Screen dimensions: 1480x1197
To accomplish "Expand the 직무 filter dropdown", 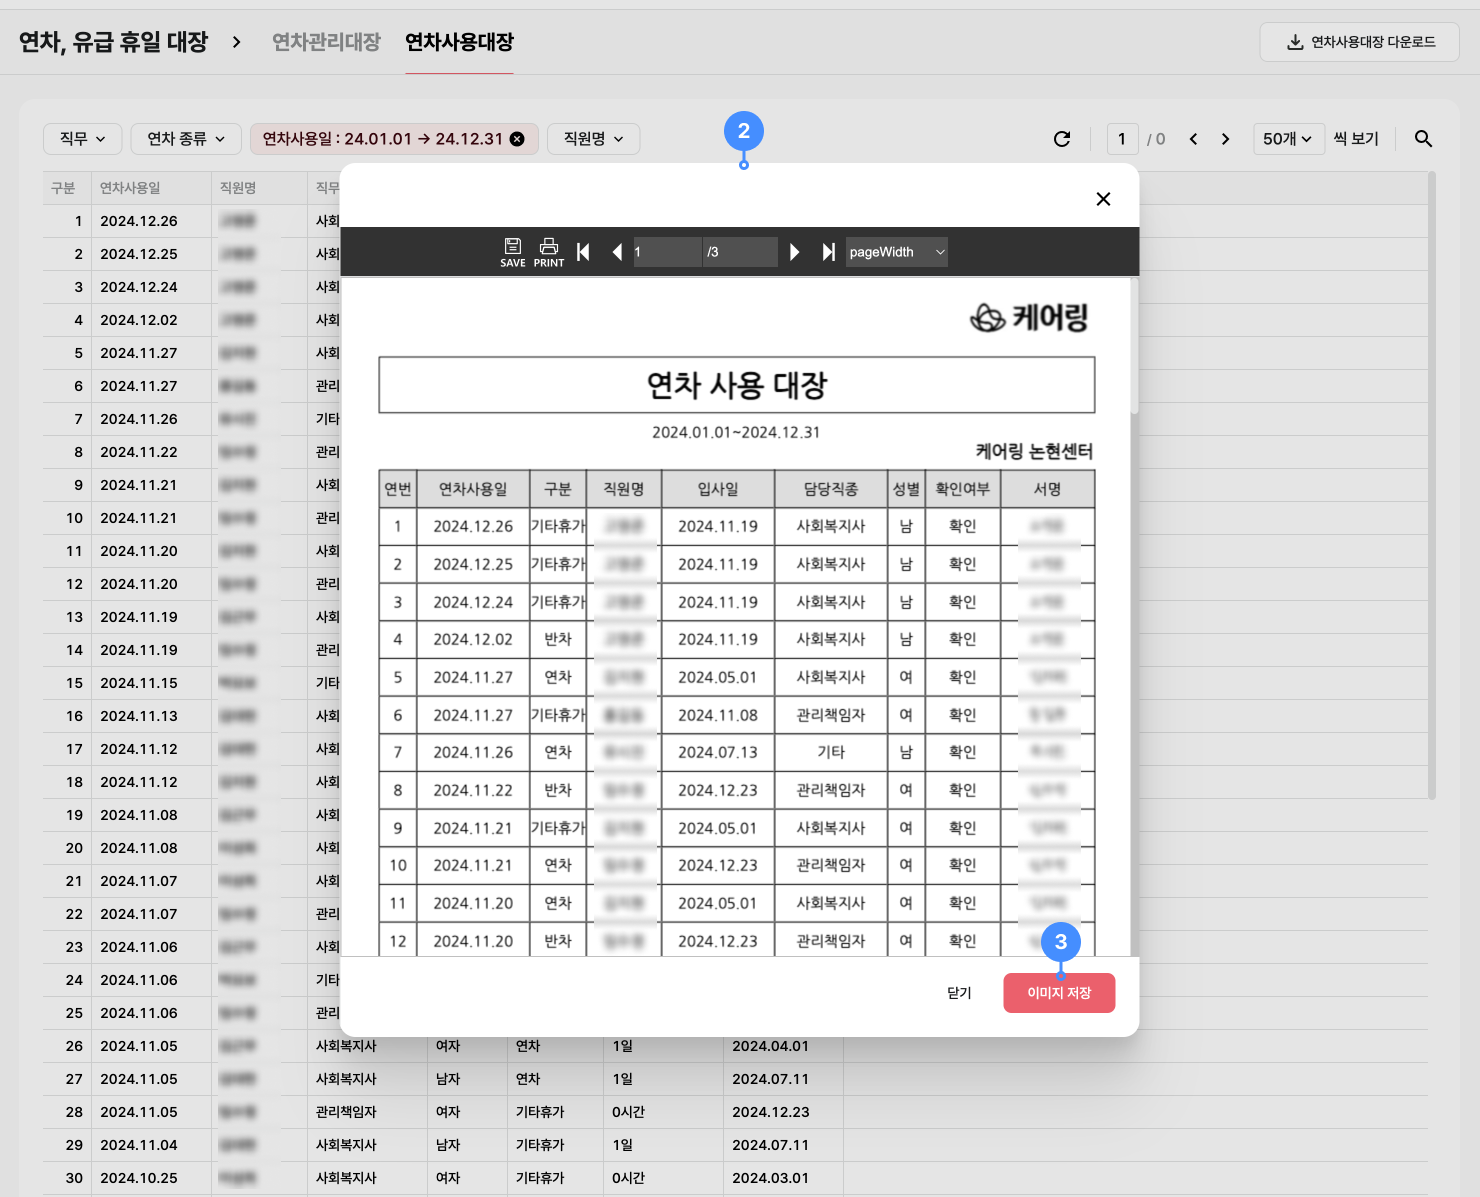I will pos(82,139).
